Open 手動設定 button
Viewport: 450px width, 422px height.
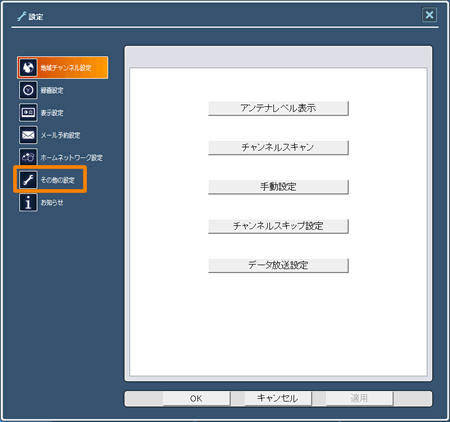[x=278, y=187]
